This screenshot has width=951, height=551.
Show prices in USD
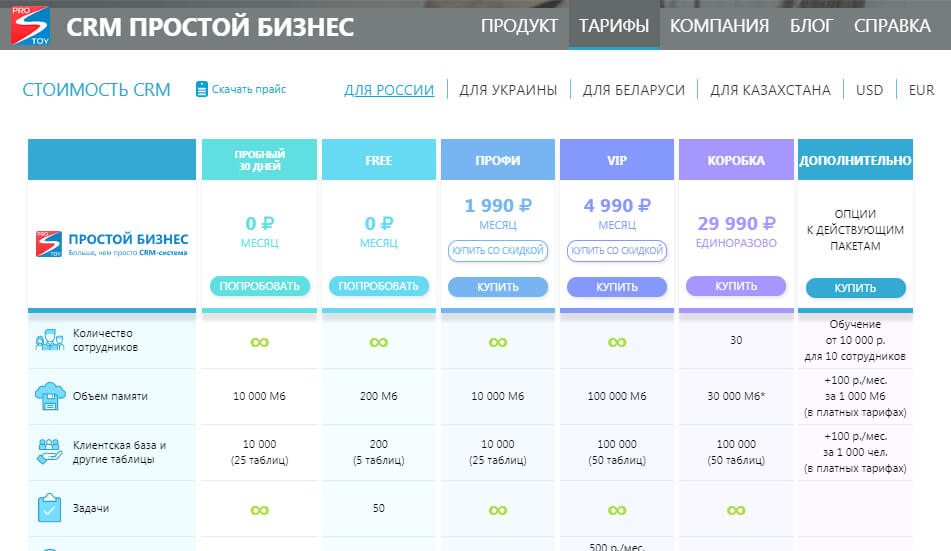869,90
